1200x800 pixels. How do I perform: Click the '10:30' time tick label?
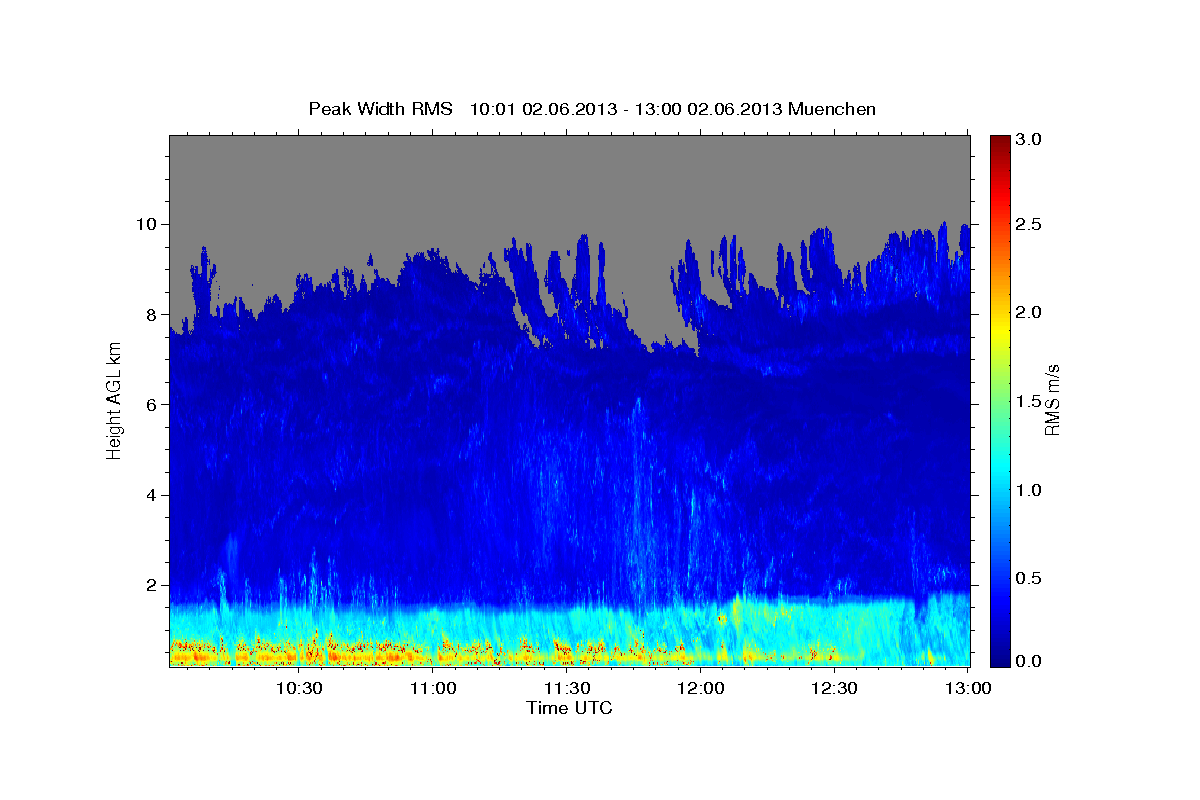[x=299, y=688]
